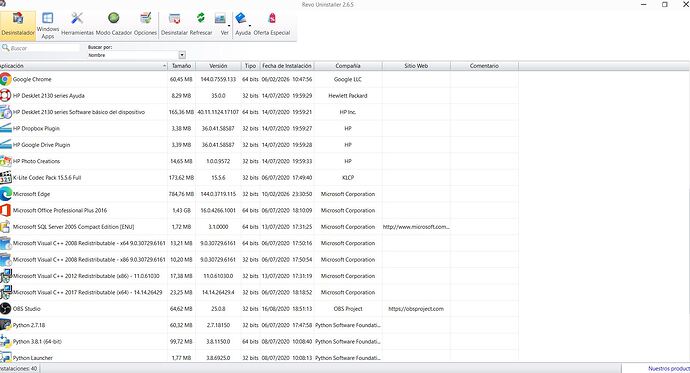Click the 1,43 GB size cell
Screen dimensions: 690x373
coord(181,210)
